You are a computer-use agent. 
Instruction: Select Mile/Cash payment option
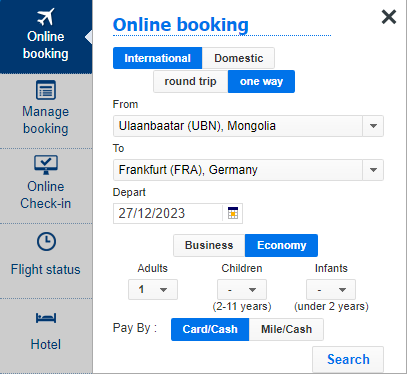[x=286, y=329]
